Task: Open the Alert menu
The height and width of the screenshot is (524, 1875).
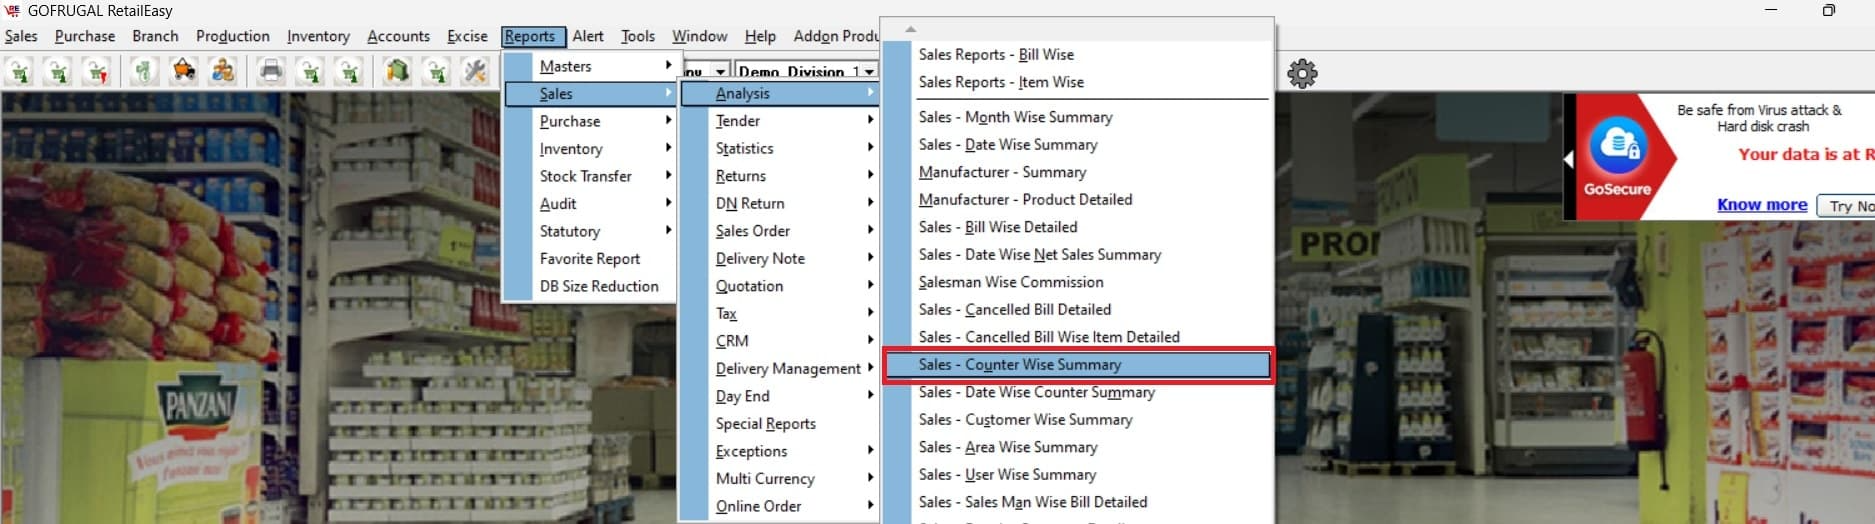Action: pyautogui.click(x=588, y=36)
